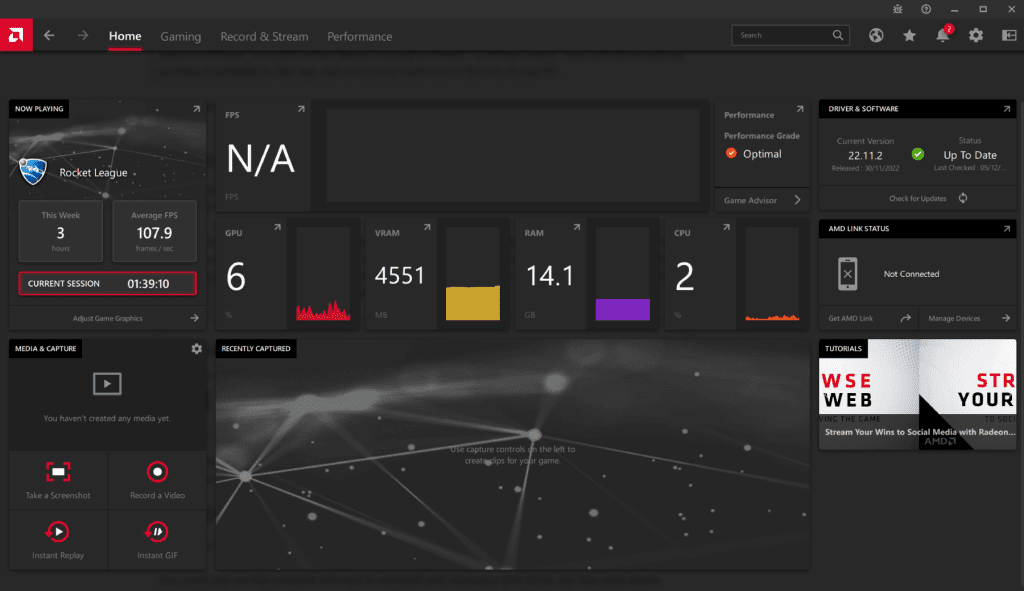Open the settings gear in the header
Viewport: 1024px width, 591px height.
click(976, 35)
